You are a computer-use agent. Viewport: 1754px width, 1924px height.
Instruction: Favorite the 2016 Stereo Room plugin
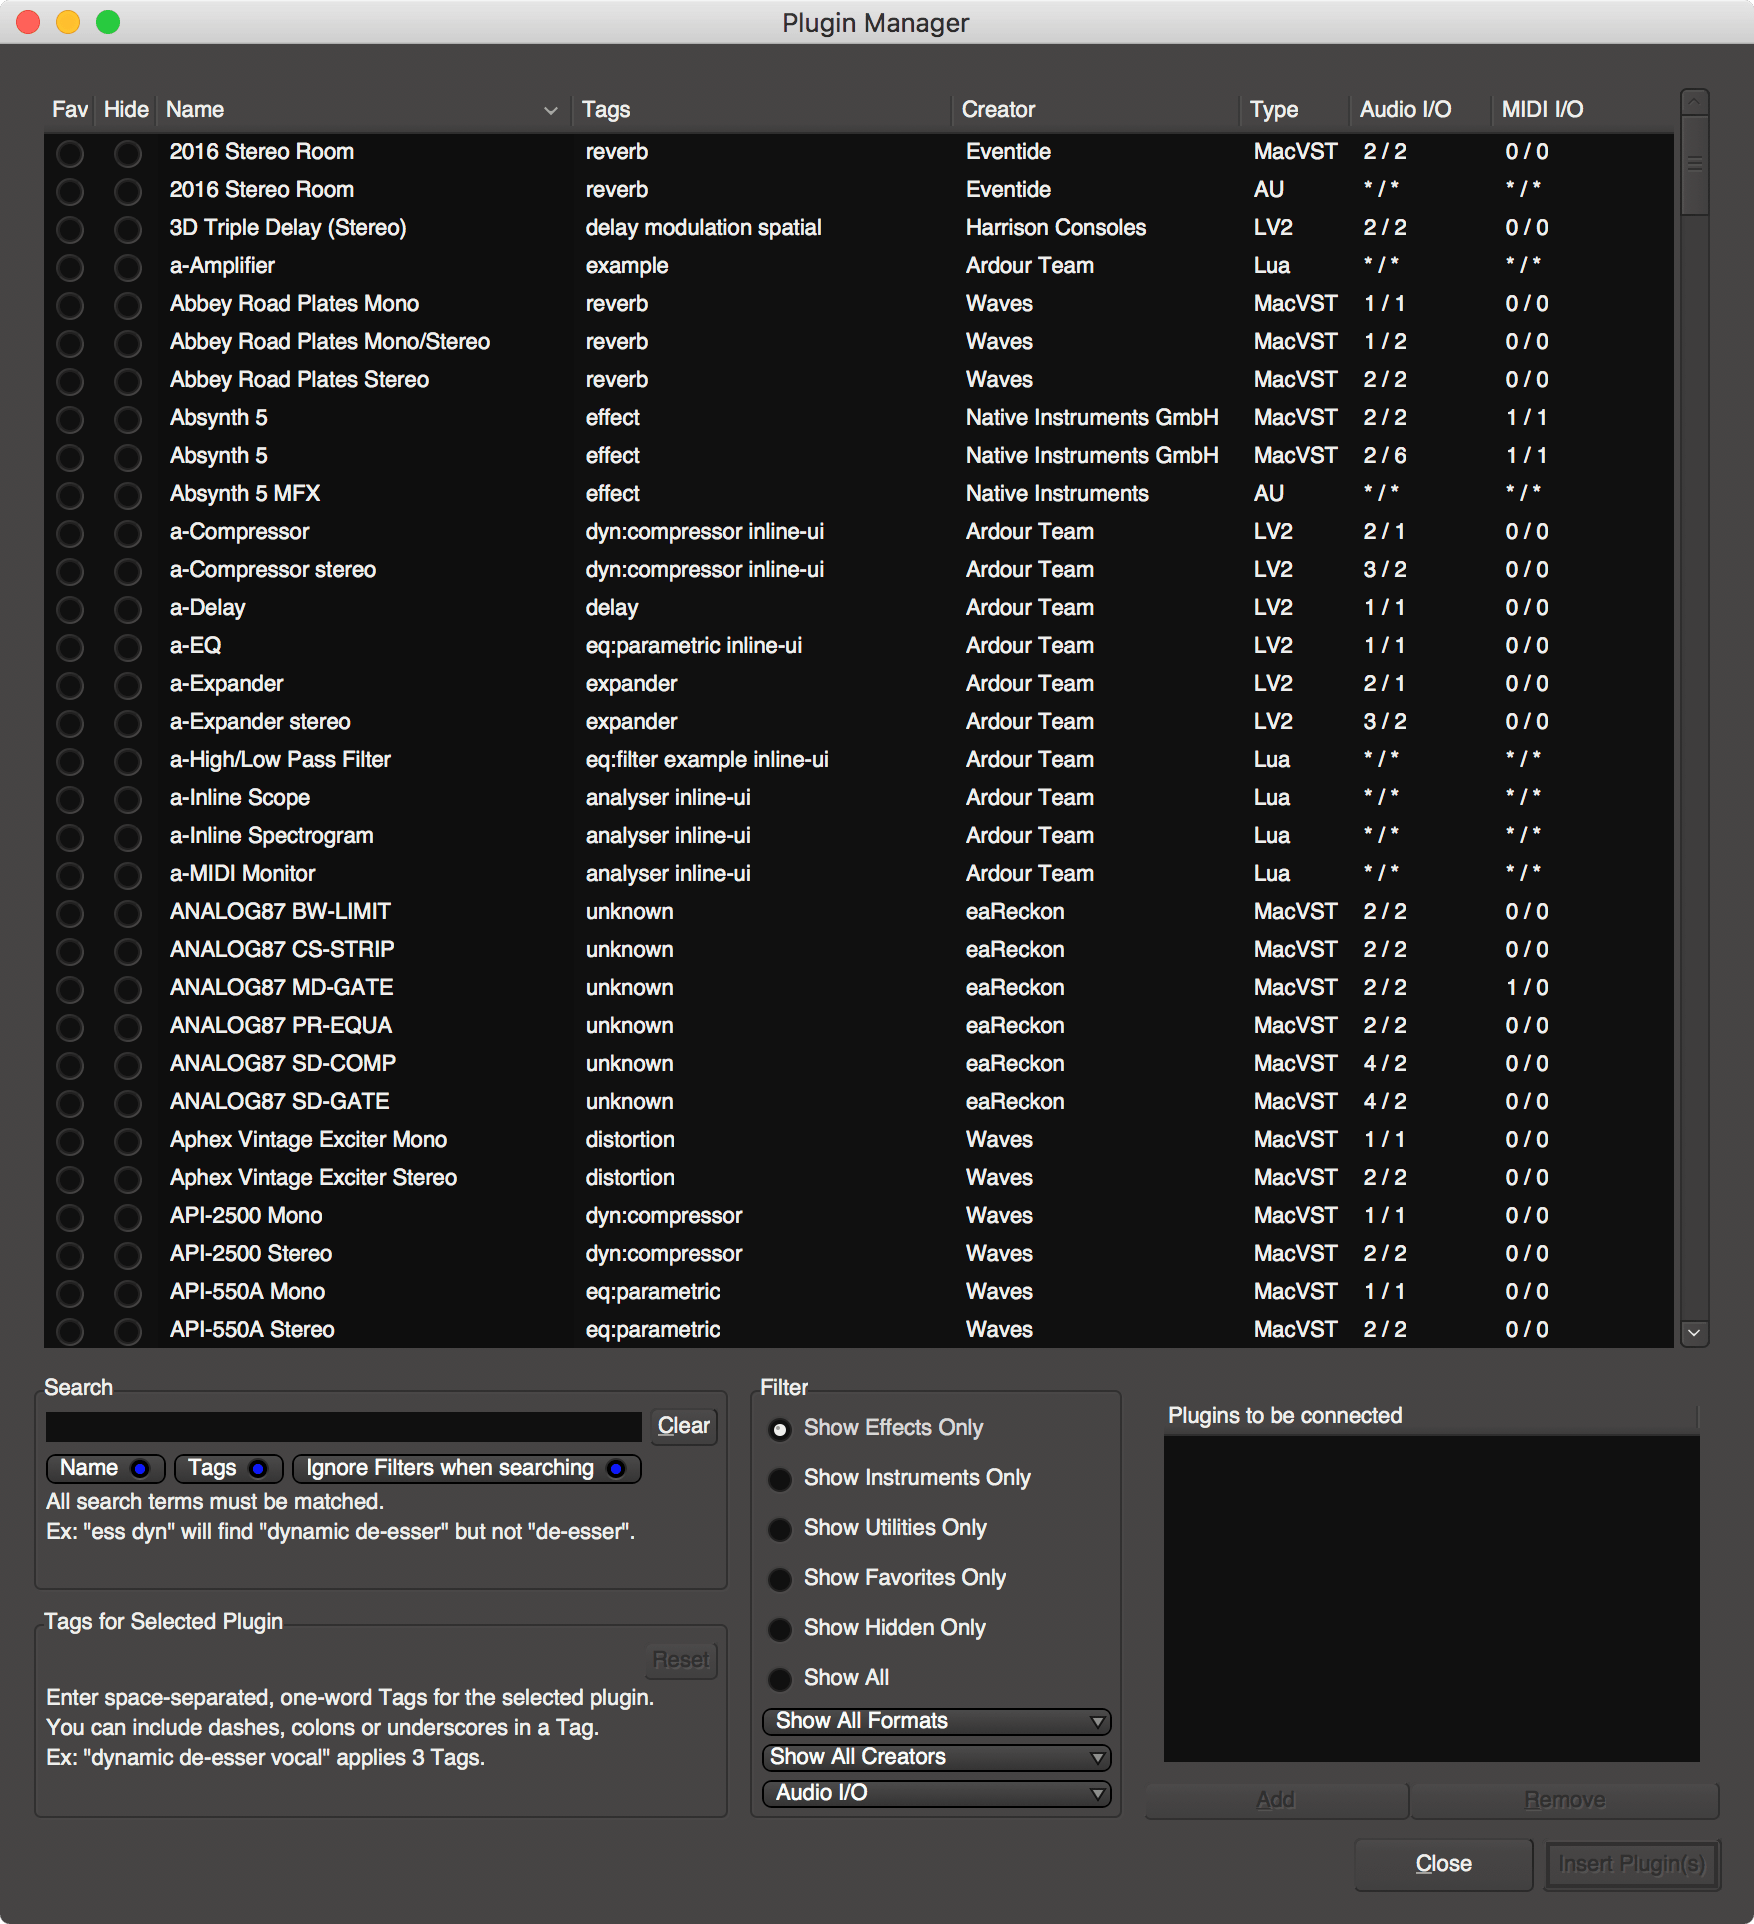point(69,153)
